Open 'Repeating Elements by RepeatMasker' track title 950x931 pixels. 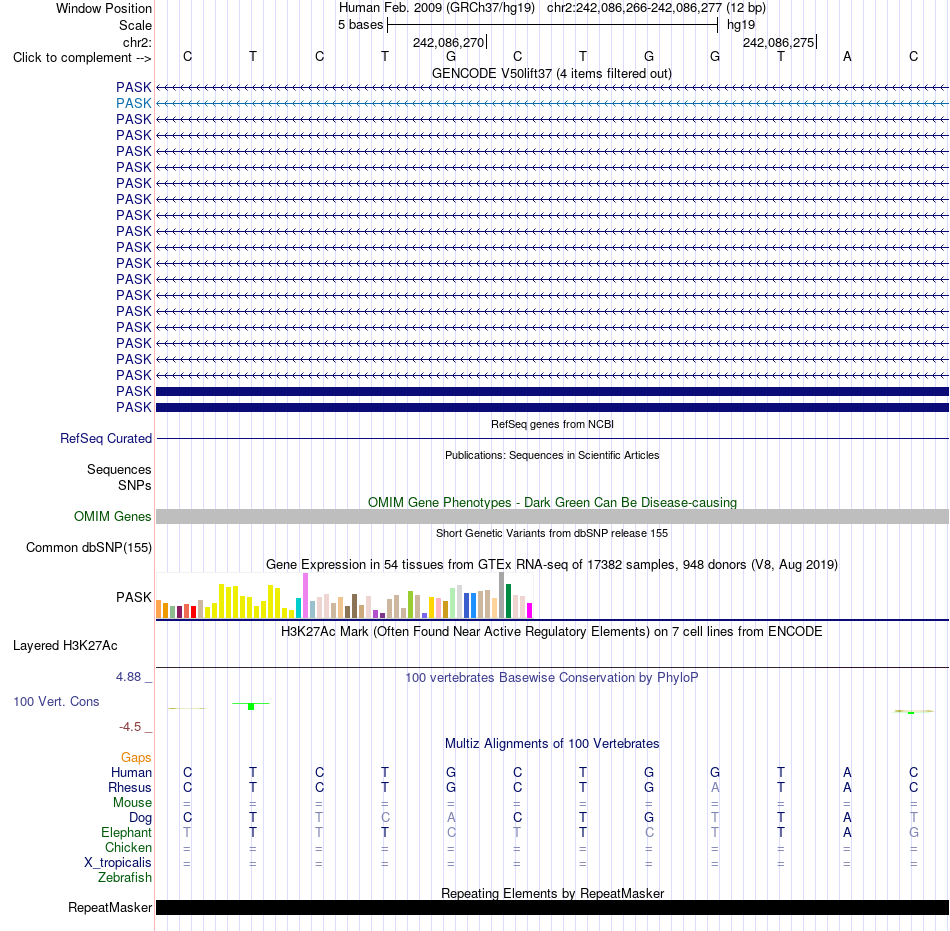[552, 893]
